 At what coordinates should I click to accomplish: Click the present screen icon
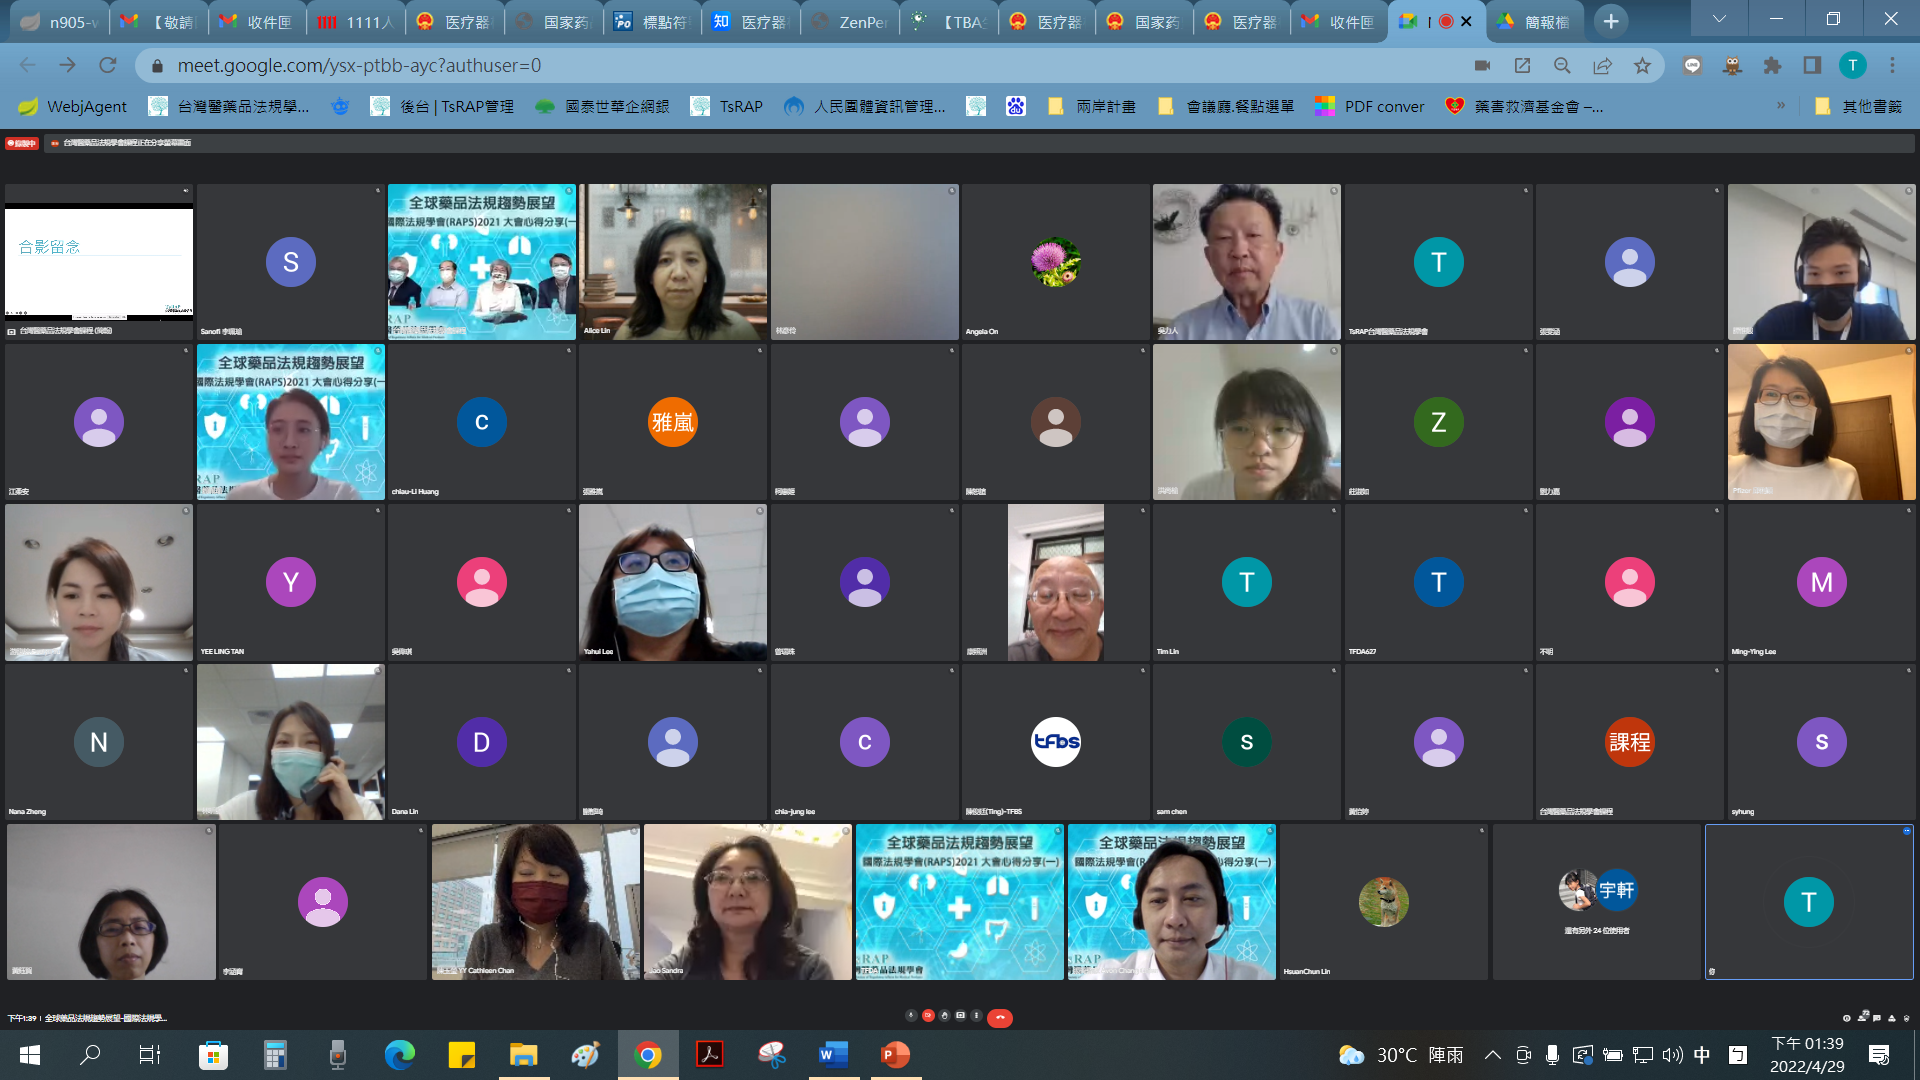960,1015
